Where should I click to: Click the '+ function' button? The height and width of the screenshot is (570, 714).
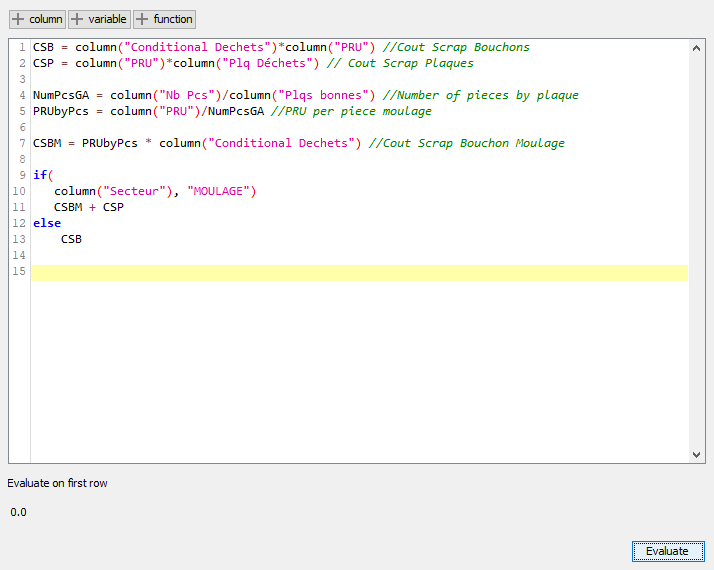pyautogui.click(x=164, y=20)
